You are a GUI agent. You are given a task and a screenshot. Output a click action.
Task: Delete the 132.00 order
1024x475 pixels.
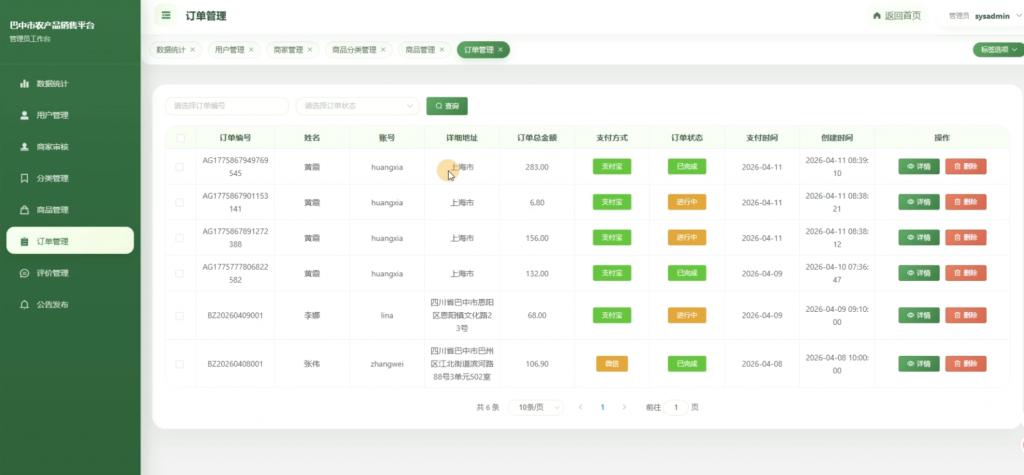(966, 273)
